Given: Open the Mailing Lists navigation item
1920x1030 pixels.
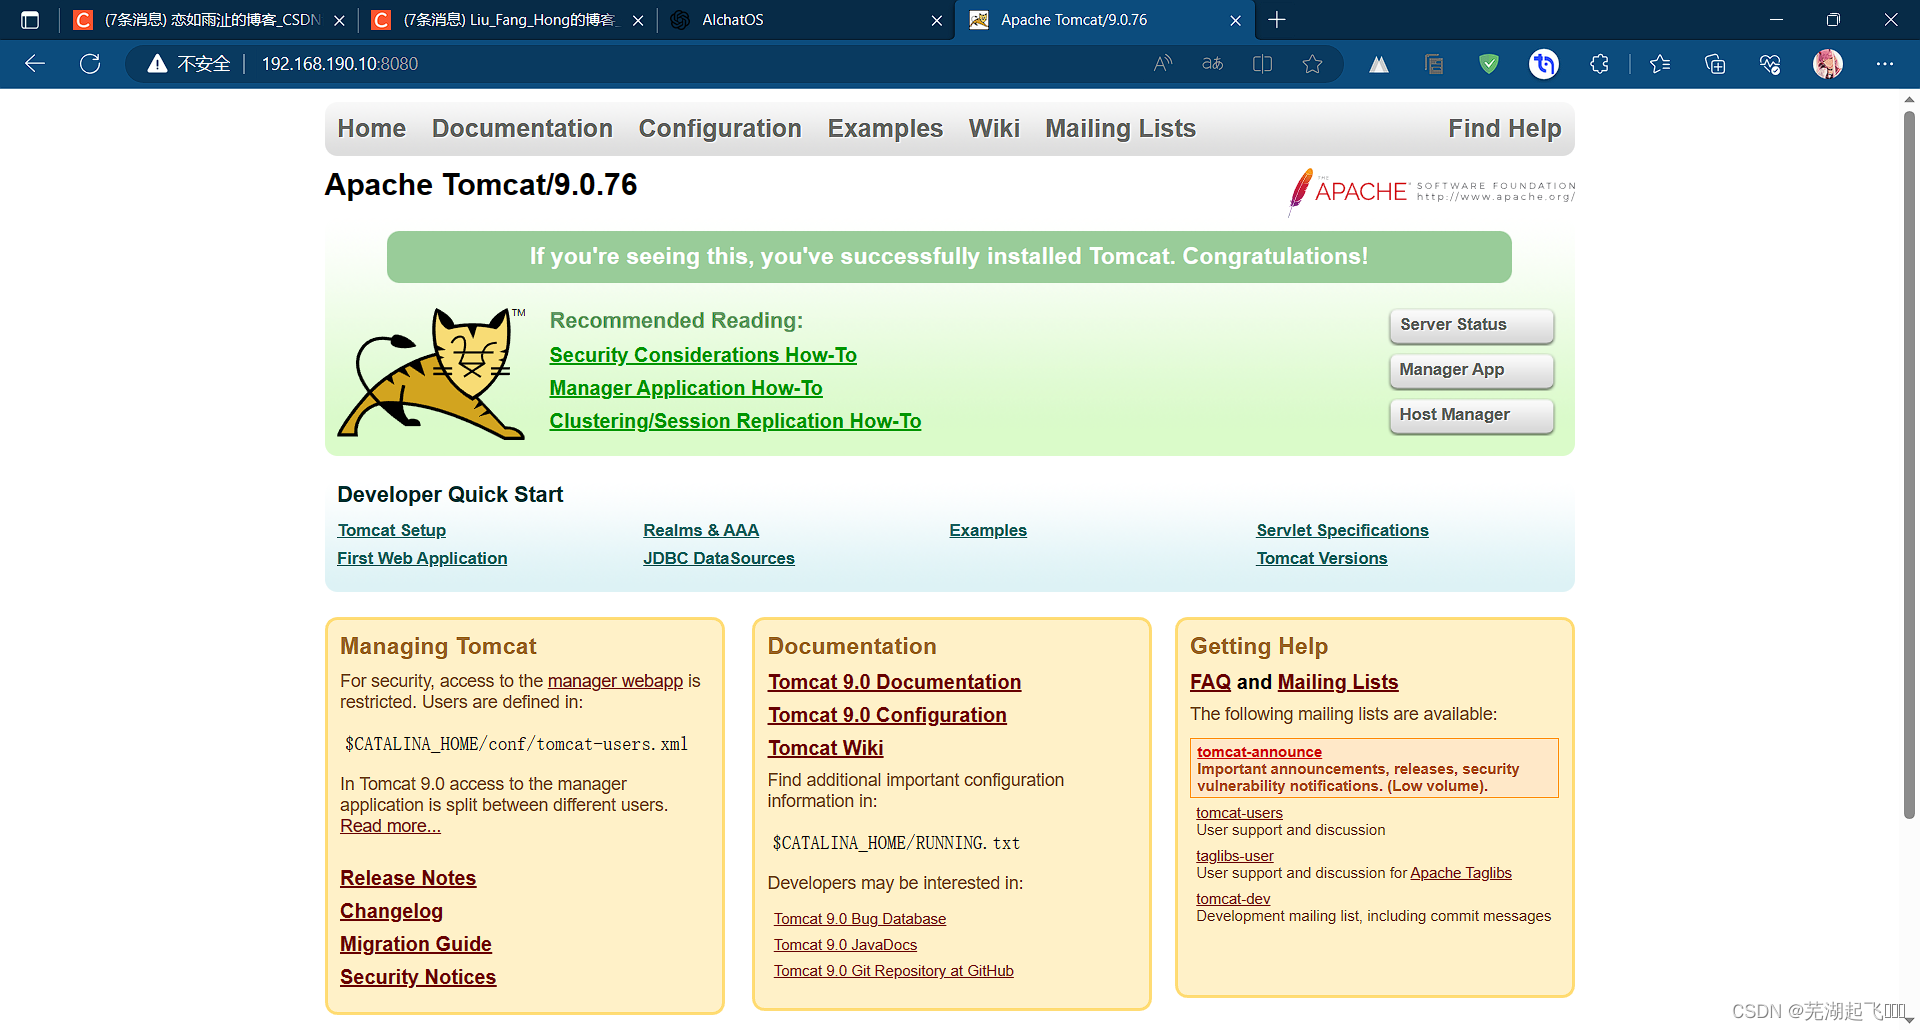Looking at the screenshot, I should (x=1120, y=129).
